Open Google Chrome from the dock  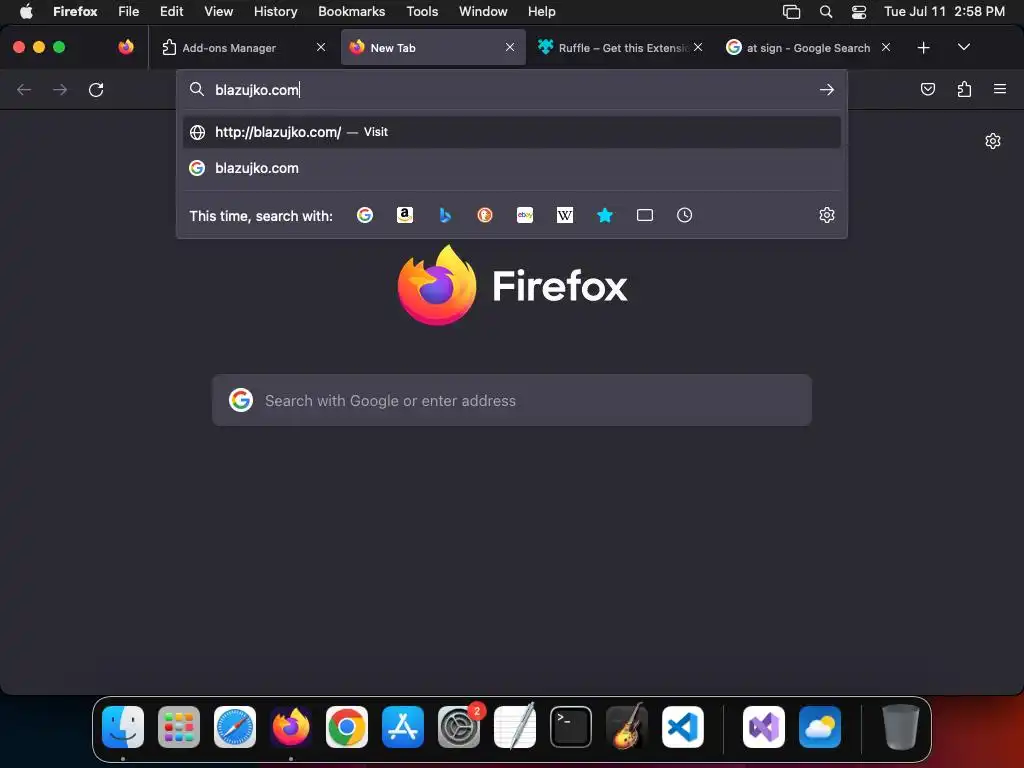tap(347, 727)
